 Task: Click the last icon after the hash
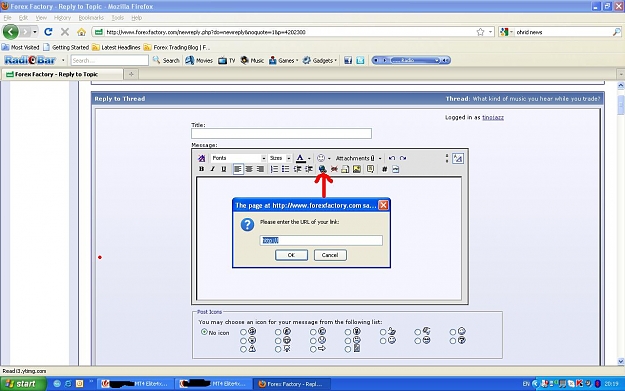(x=395, y=169)
